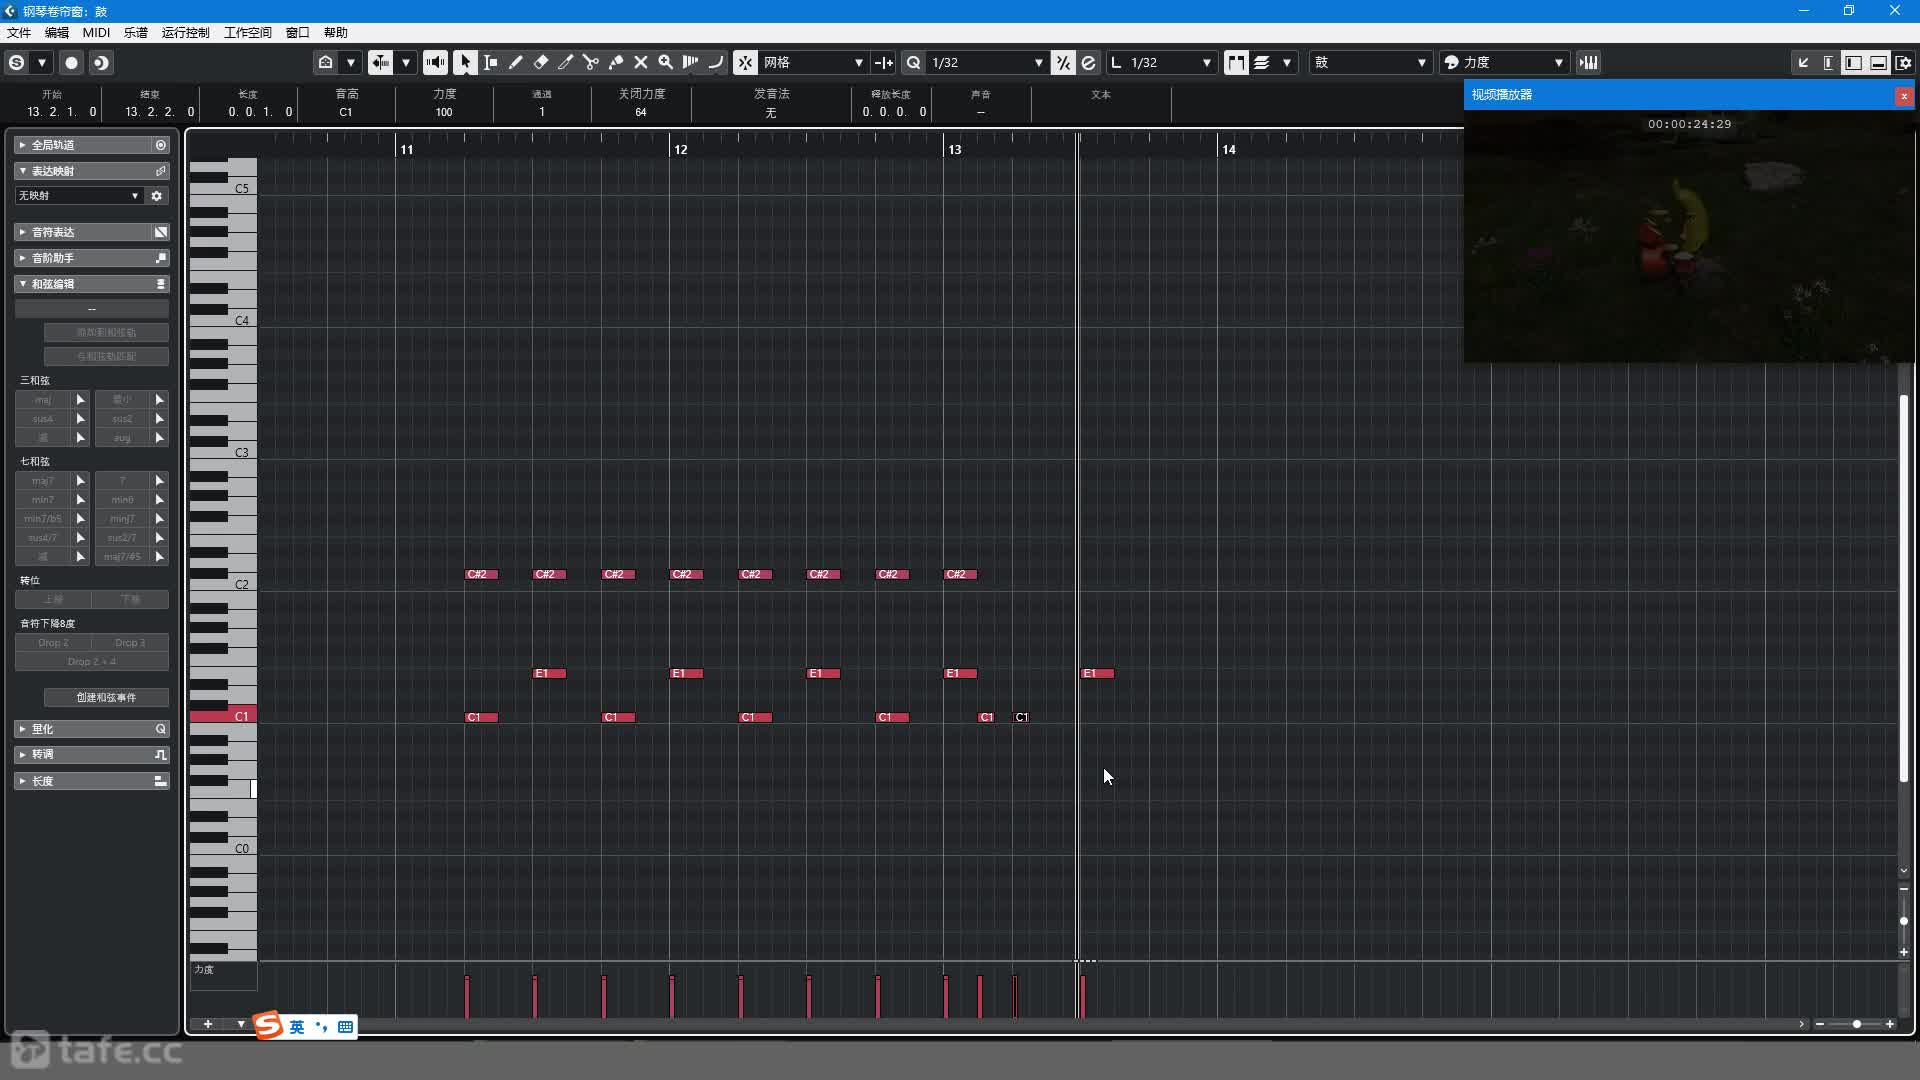Select the Split scissors tool
Viewport: 1920px width, 1080px height.
pos(591,62)
